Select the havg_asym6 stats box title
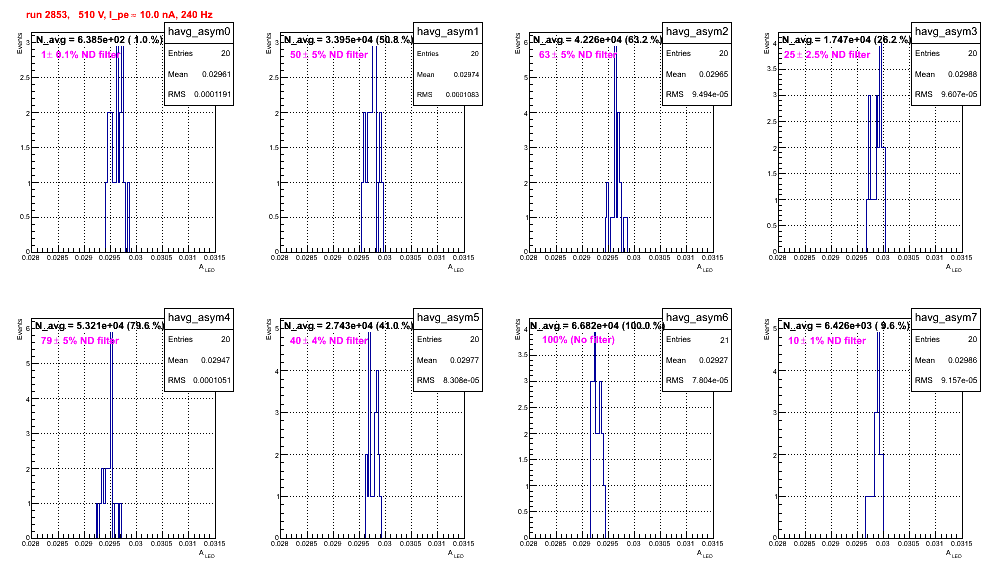The height and width of the screenshot is (572, 996). [x=697, y=318]
